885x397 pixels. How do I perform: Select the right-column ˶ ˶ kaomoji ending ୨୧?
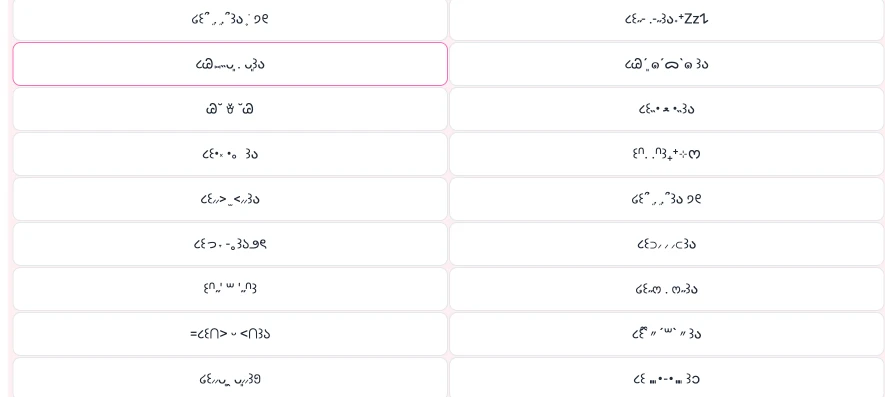pyautogui.click(x=667, y=199)
